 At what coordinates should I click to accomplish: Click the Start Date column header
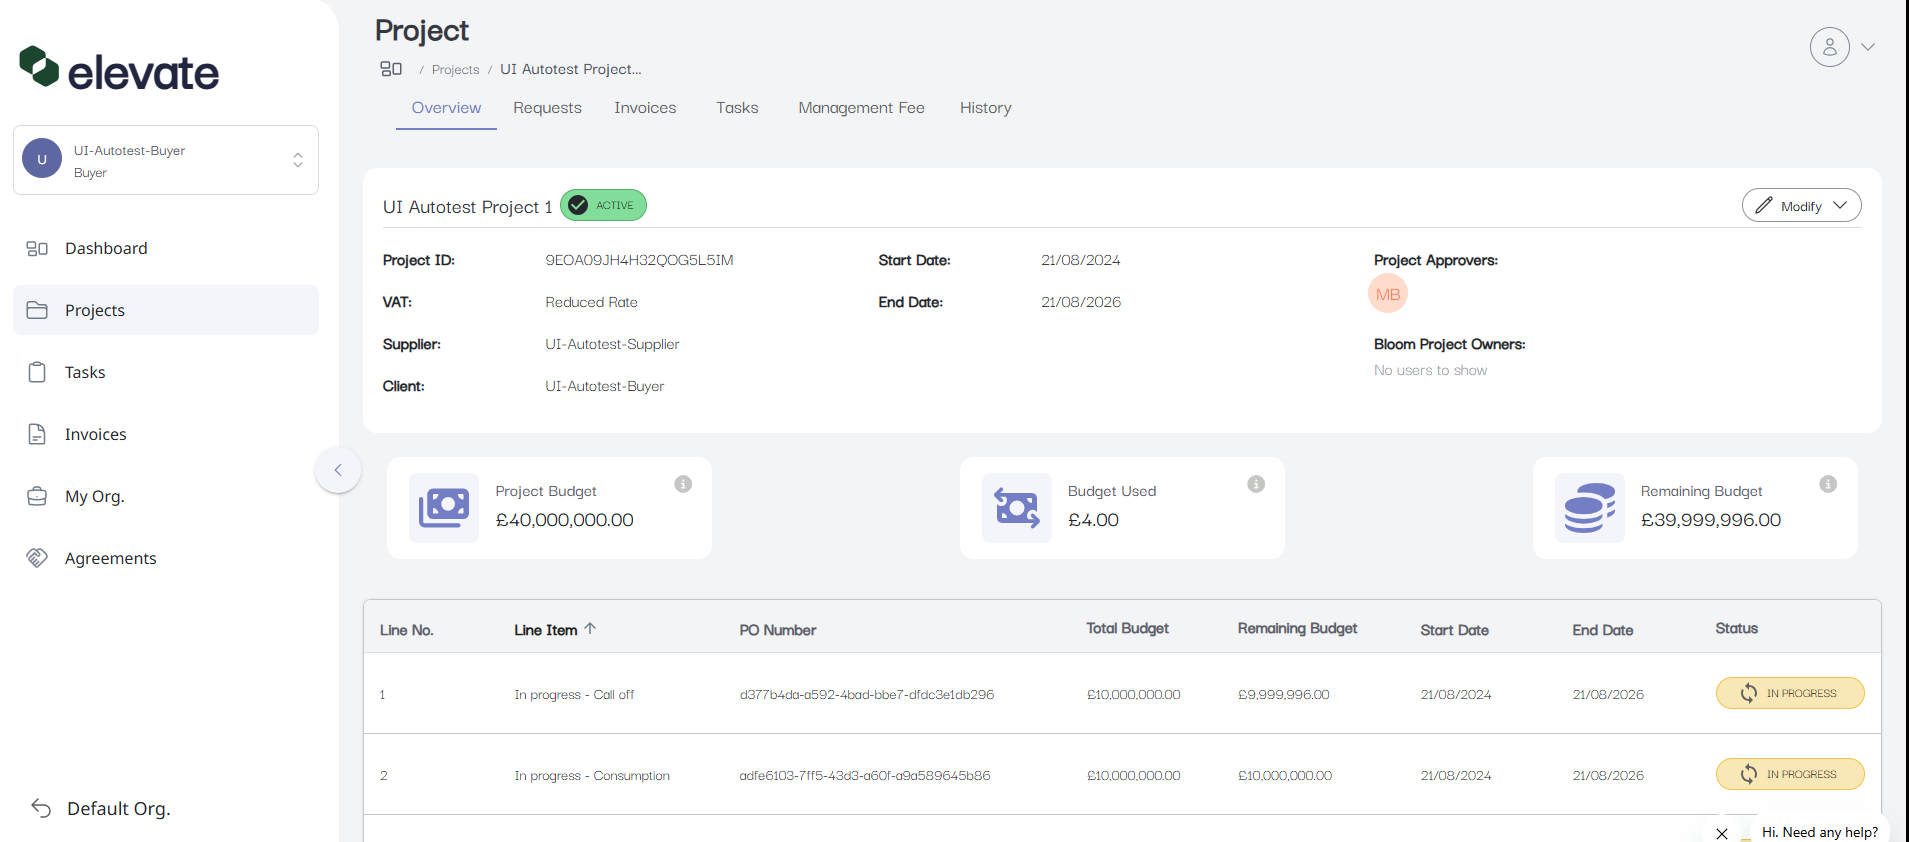point(1454,630)
